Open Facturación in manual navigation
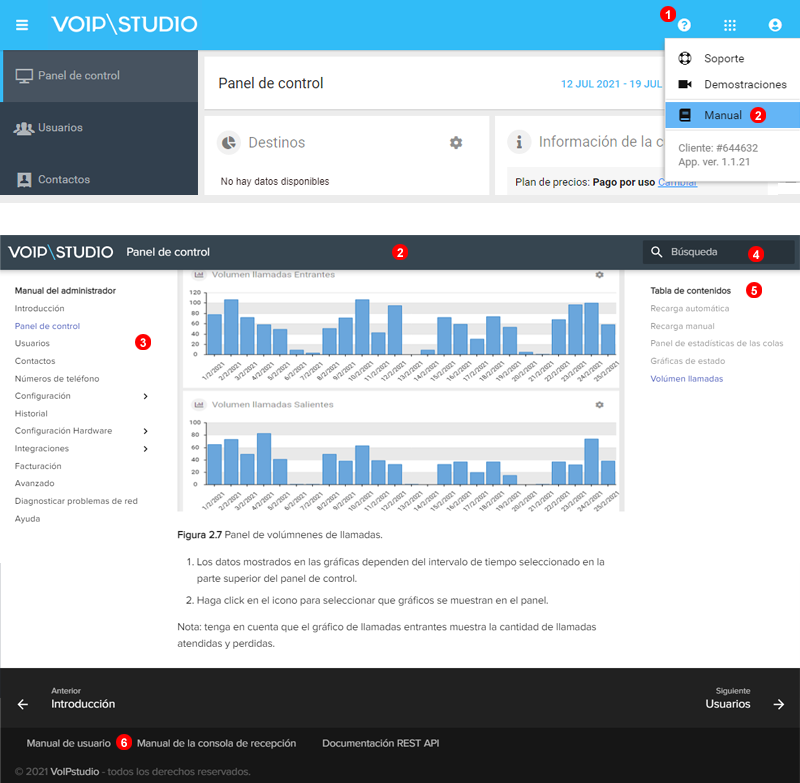 [x=38, y=466]
